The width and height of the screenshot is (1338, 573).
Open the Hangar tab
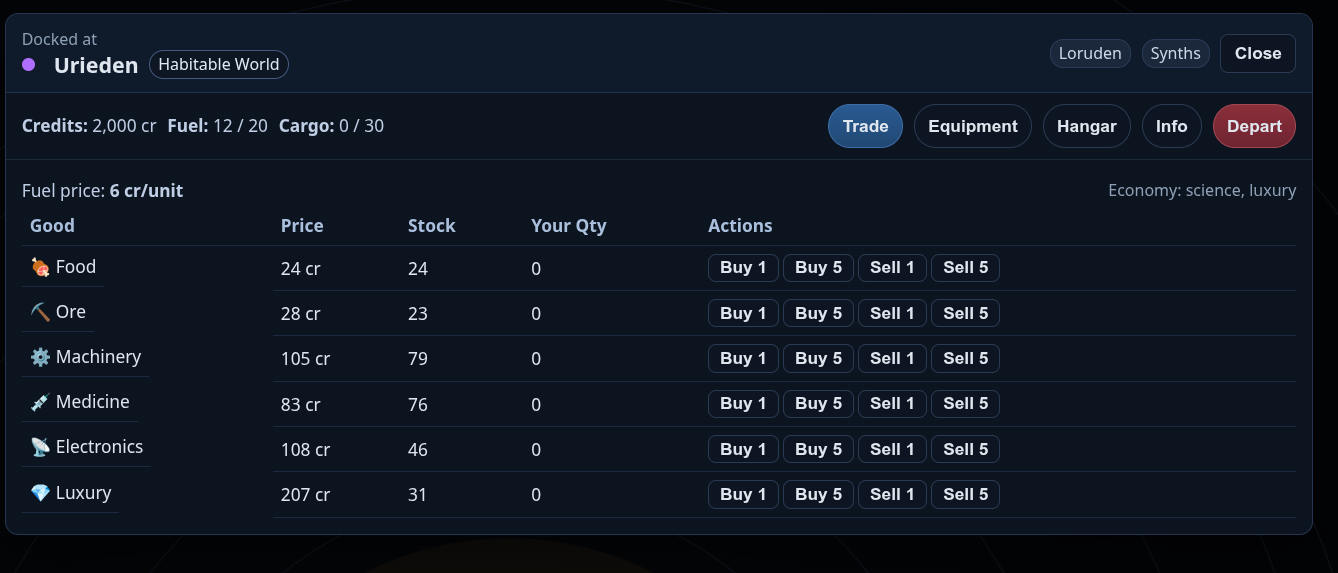click(x=1086, y=126)
